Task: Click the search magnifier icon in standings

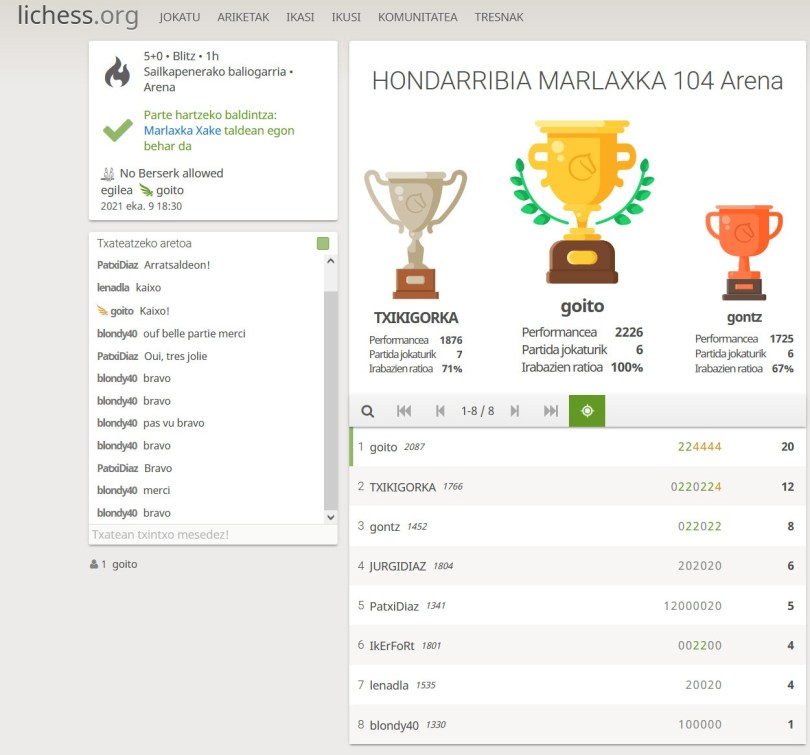Action: pos(368,411)
